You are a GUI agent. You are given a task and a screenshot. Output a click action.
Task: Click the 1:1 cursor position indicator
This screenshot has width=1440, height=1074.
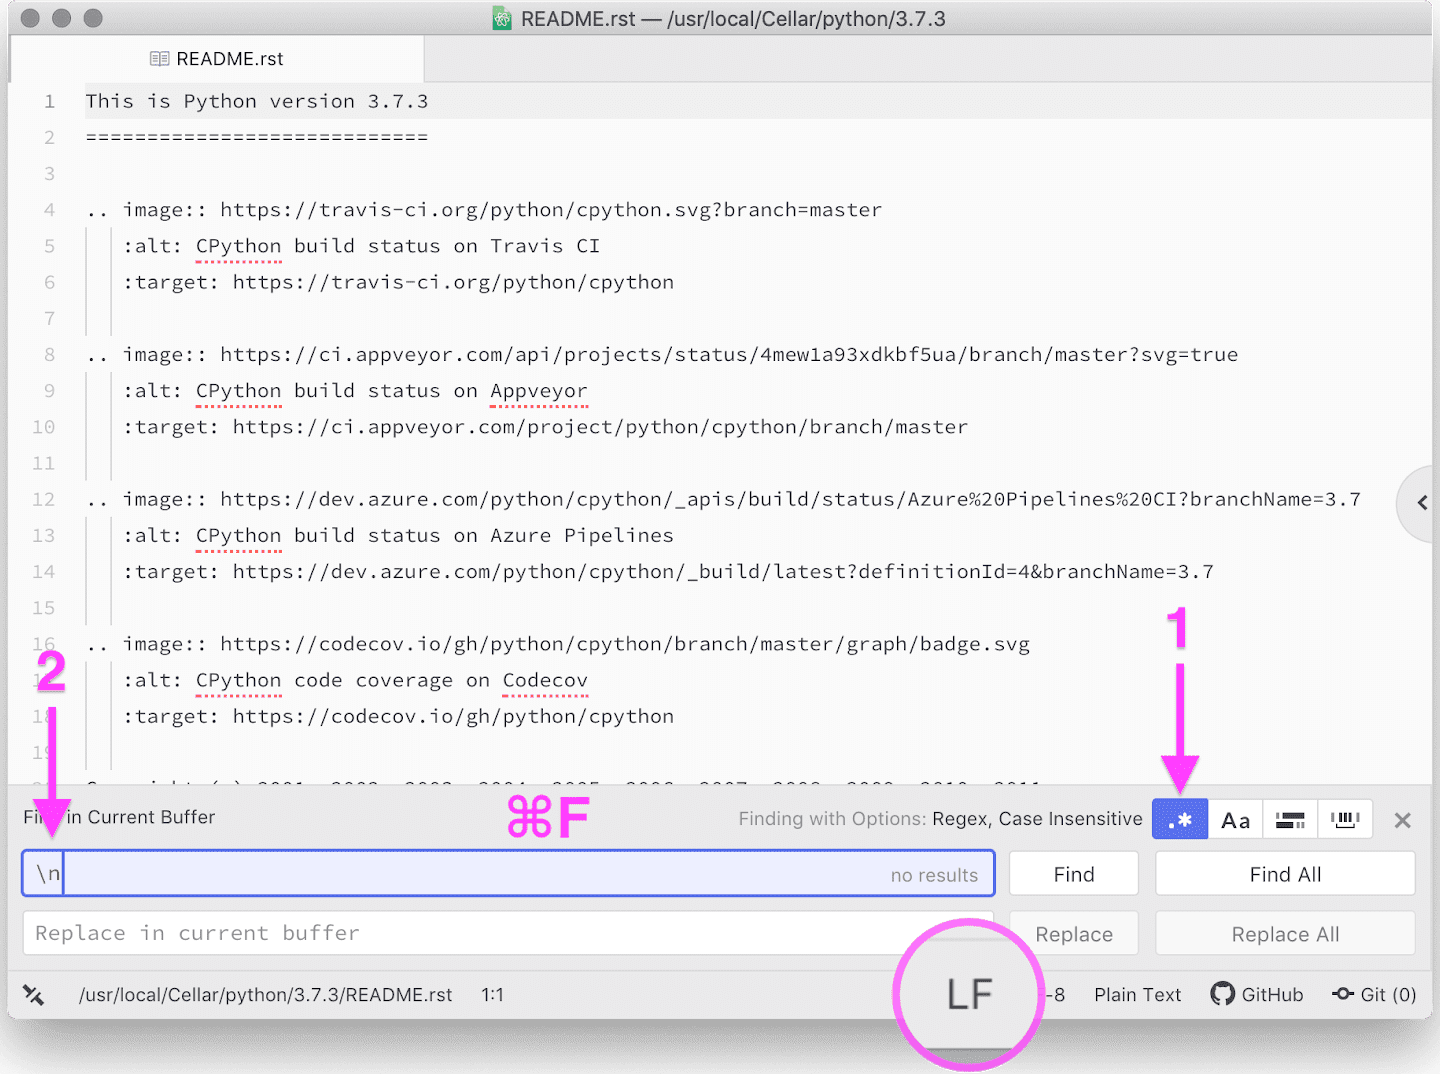492,995
